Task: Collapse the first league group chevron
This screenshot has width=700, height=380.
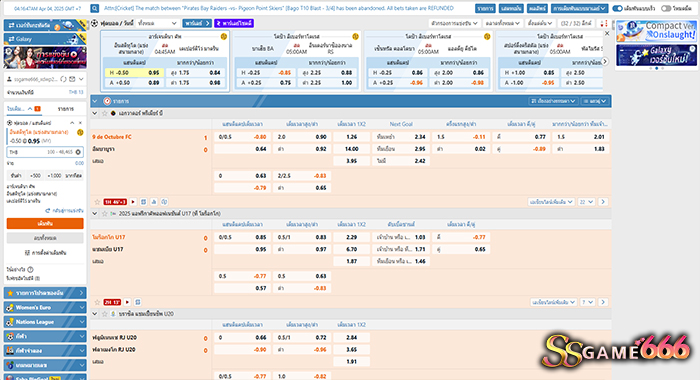Action: [x=95, y=113]
